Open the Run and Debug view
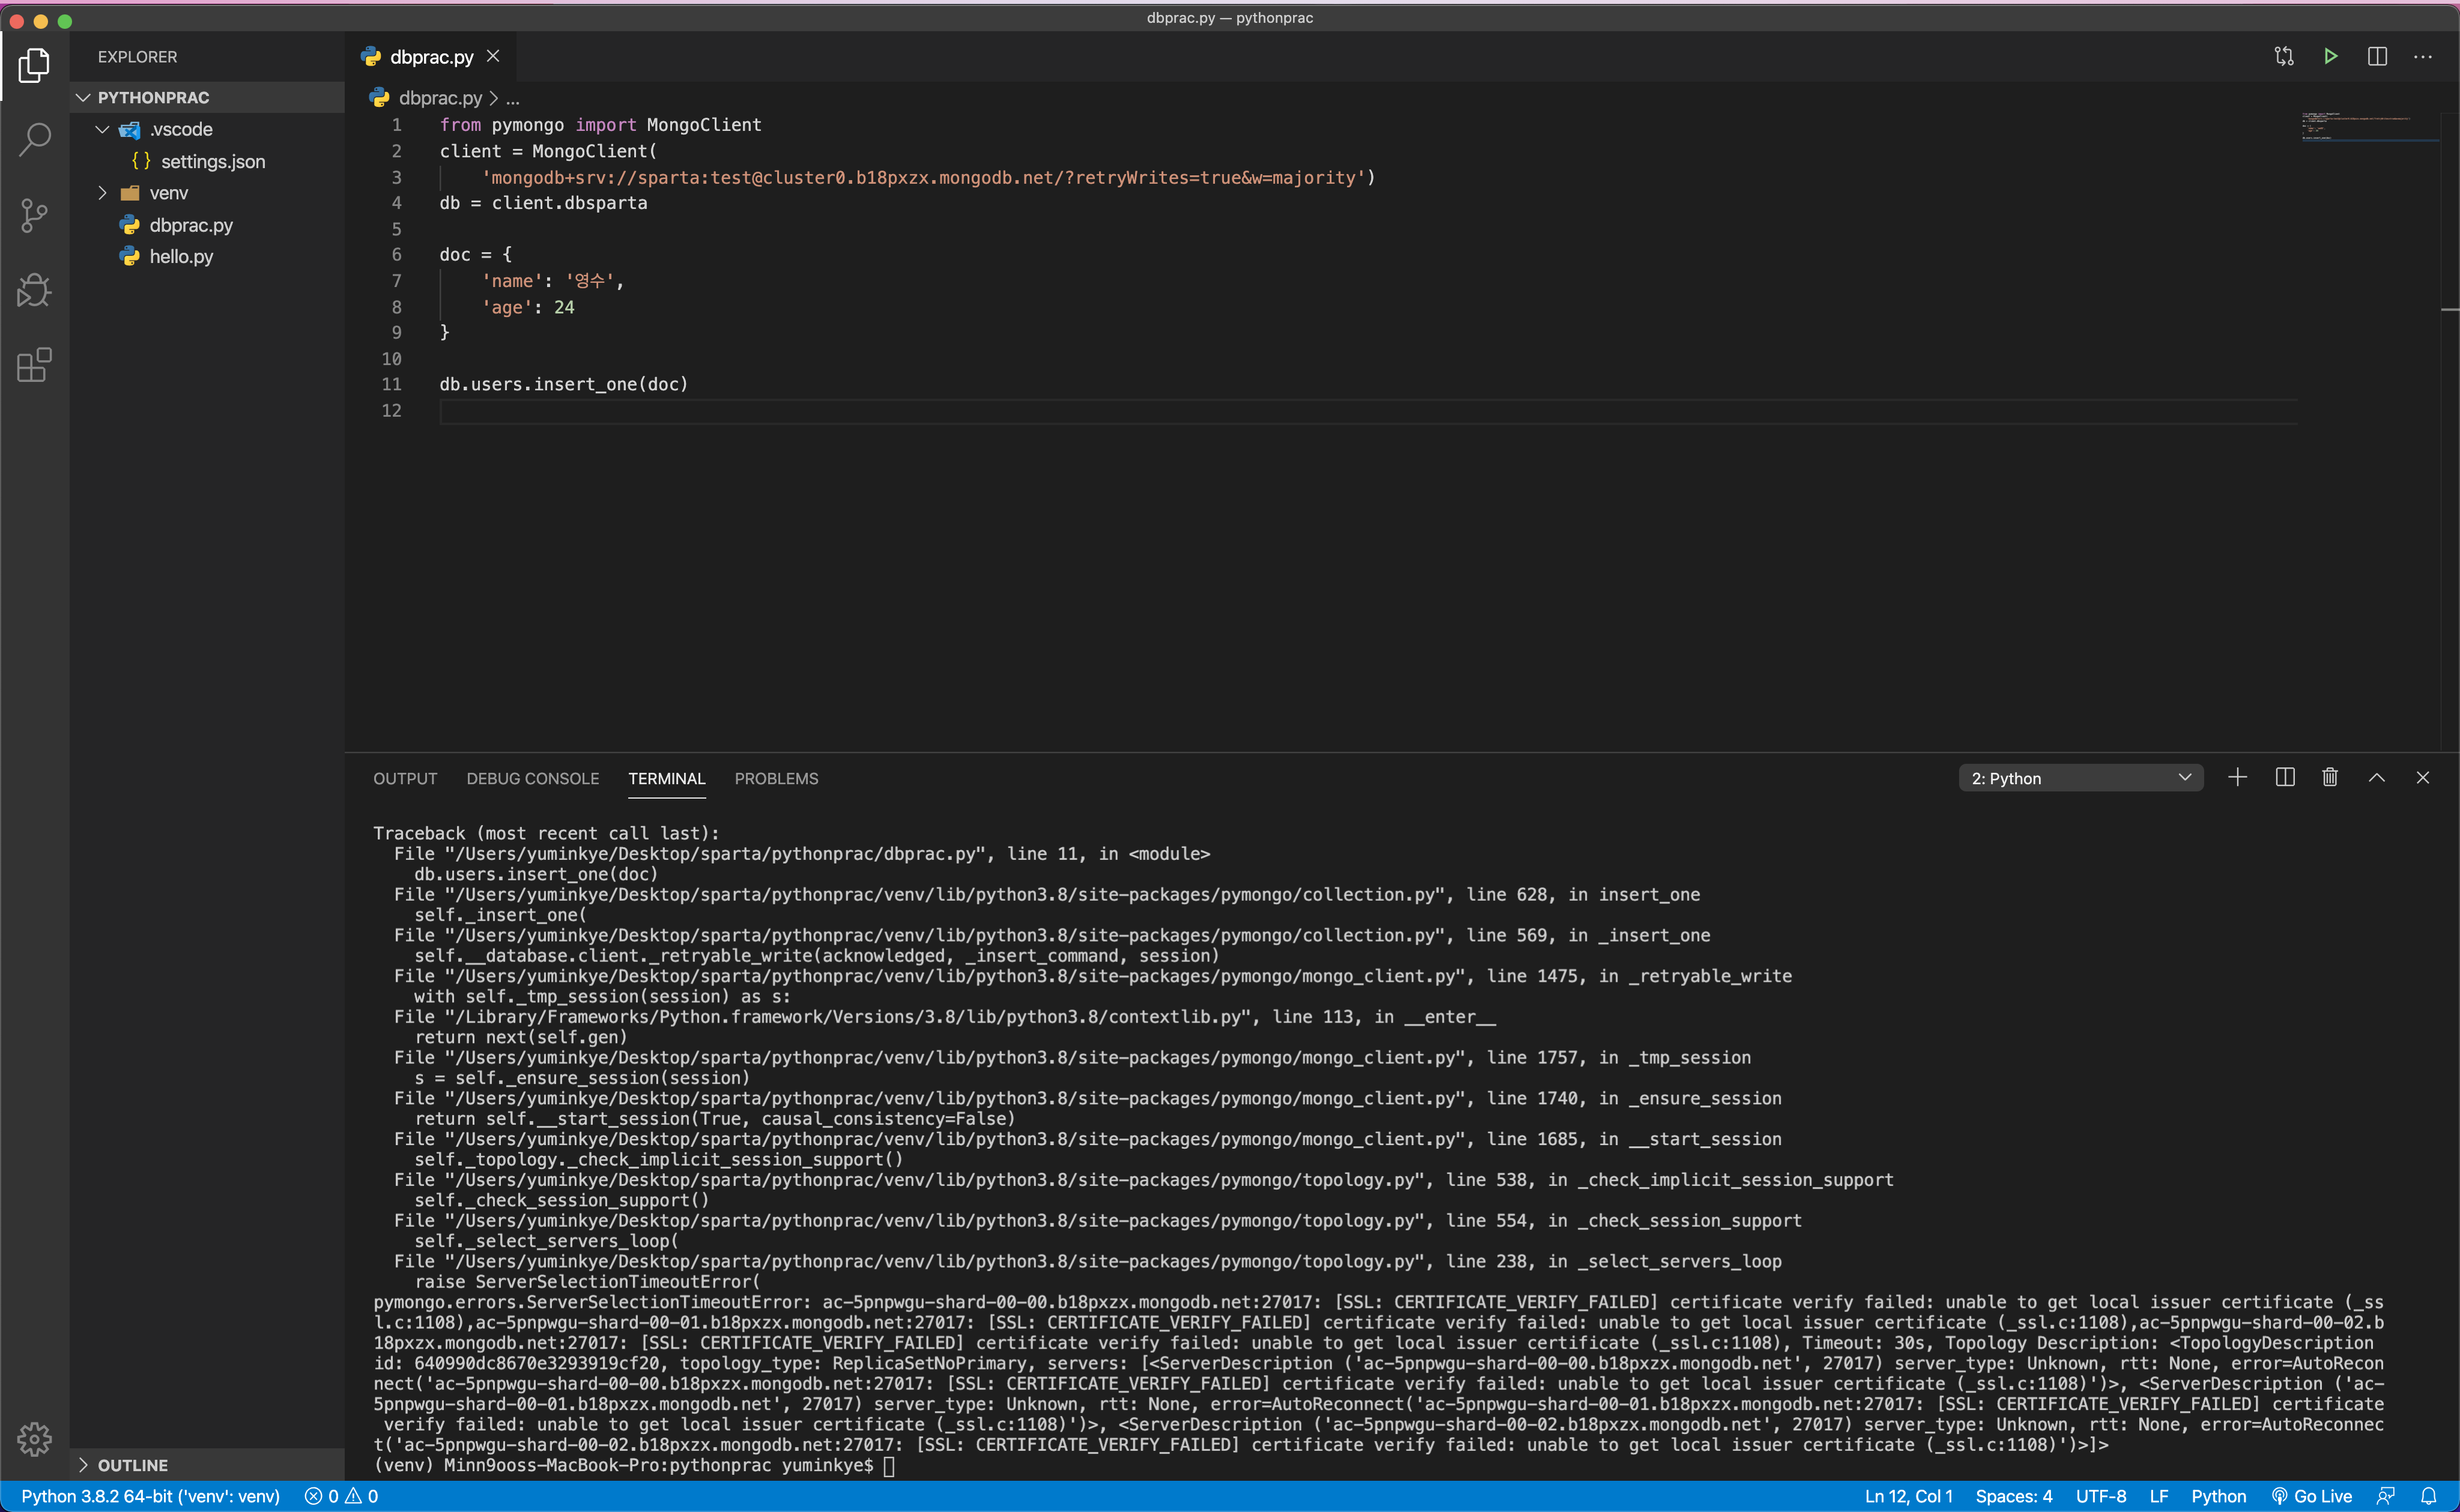 (34, 290)
